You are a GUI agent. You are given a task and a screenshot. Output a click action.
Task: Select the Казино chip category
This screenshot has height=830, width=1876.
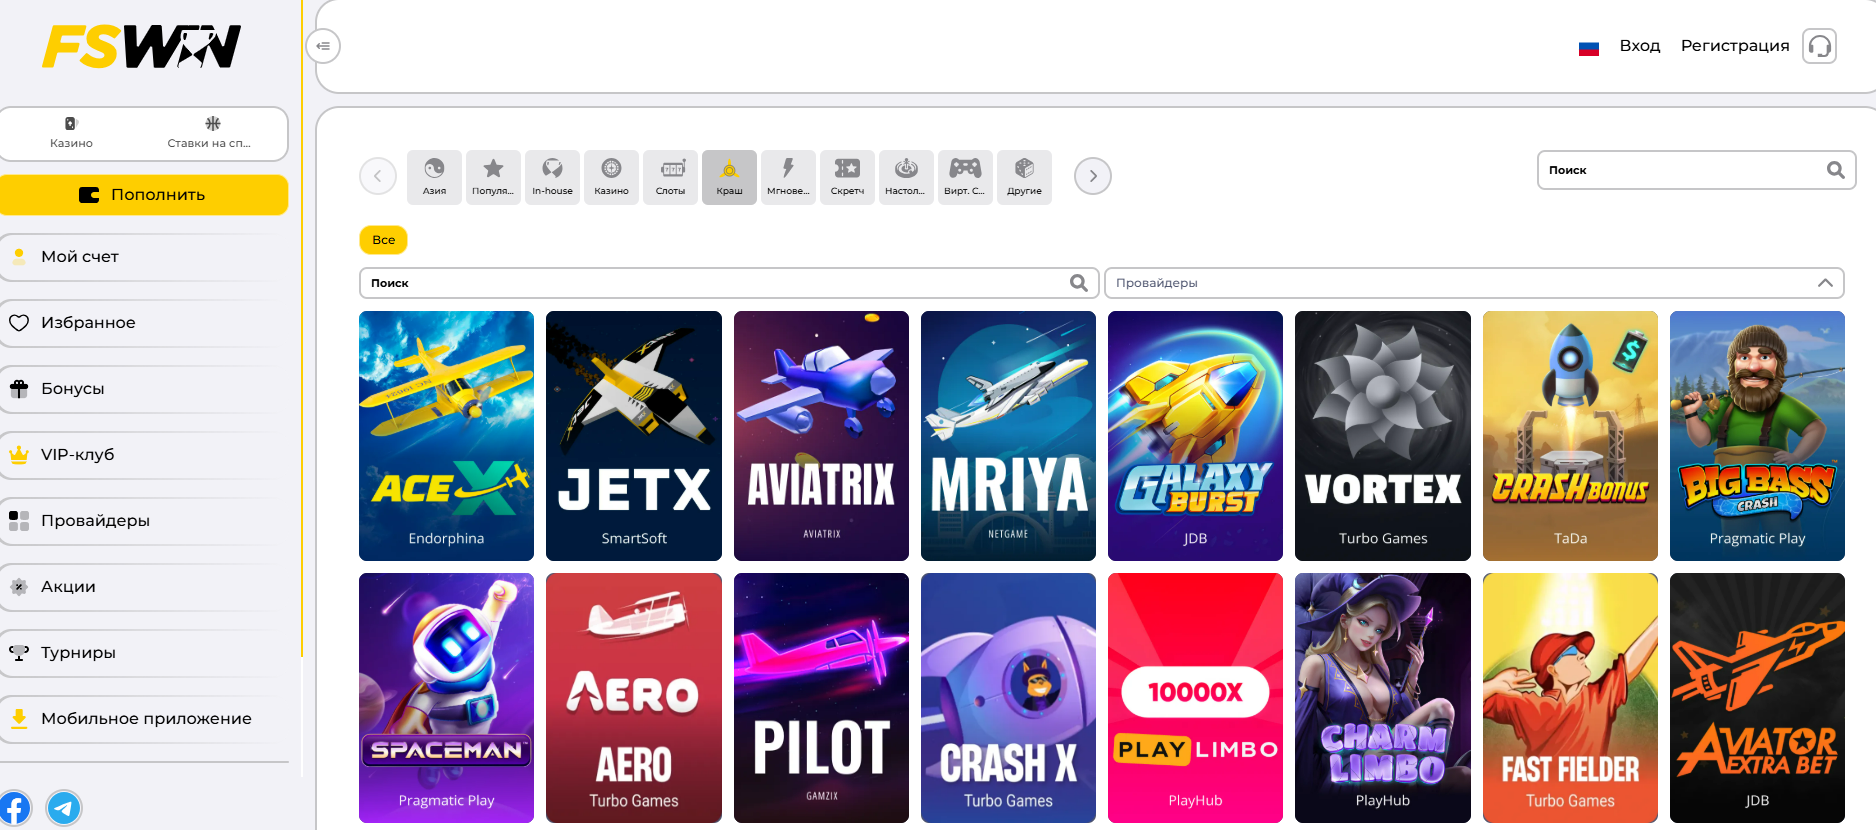click(611, 177)
